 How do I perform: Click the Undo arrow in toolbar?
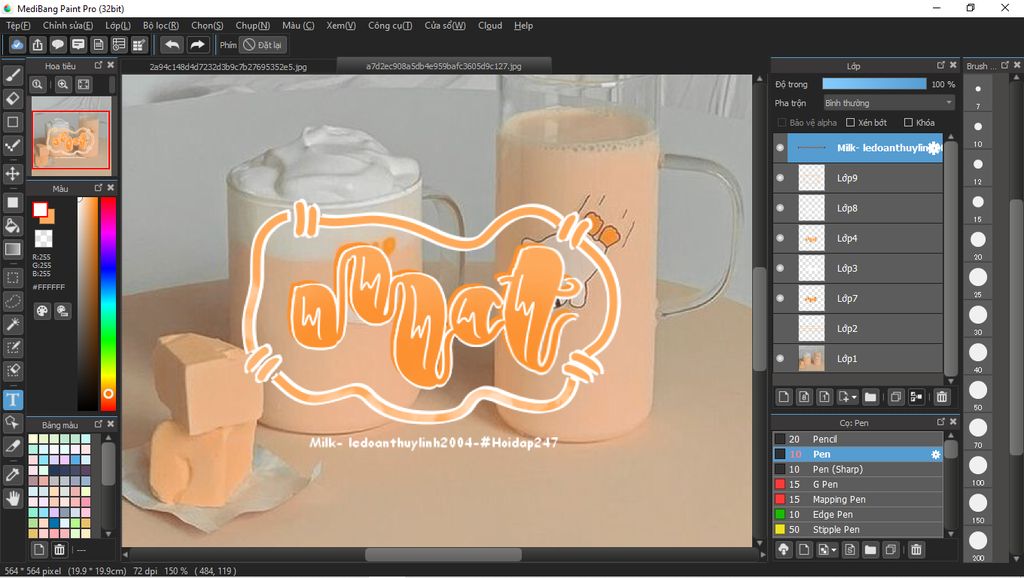click(172, 45)
